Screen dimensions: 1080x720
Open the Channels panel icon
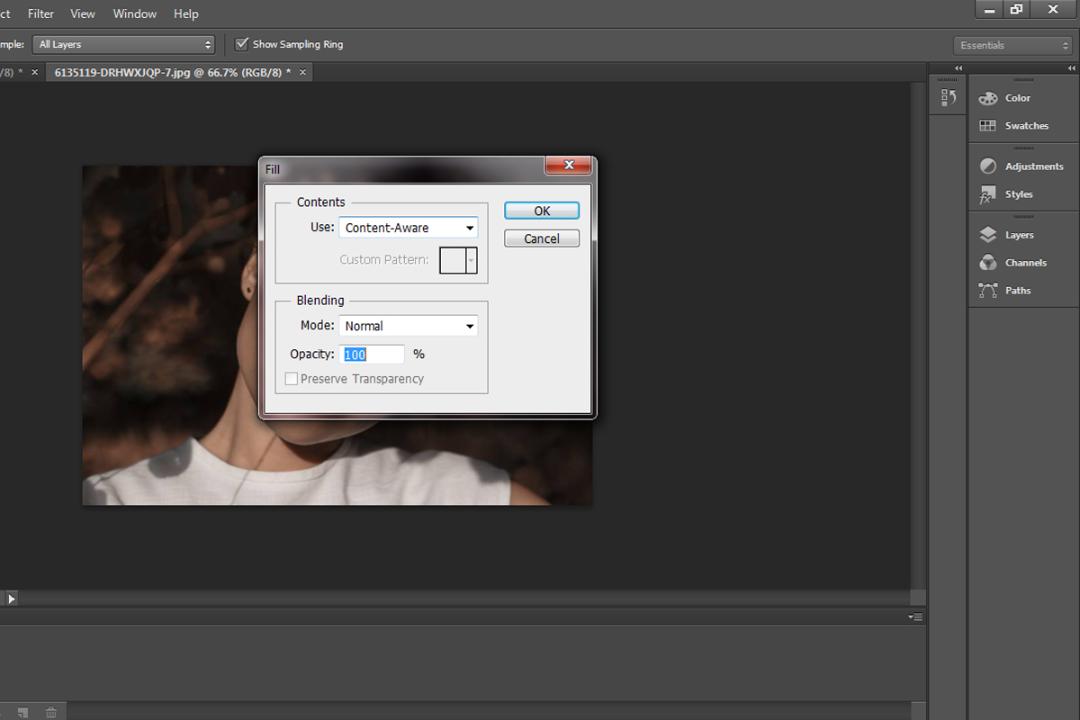pos(988,263)
